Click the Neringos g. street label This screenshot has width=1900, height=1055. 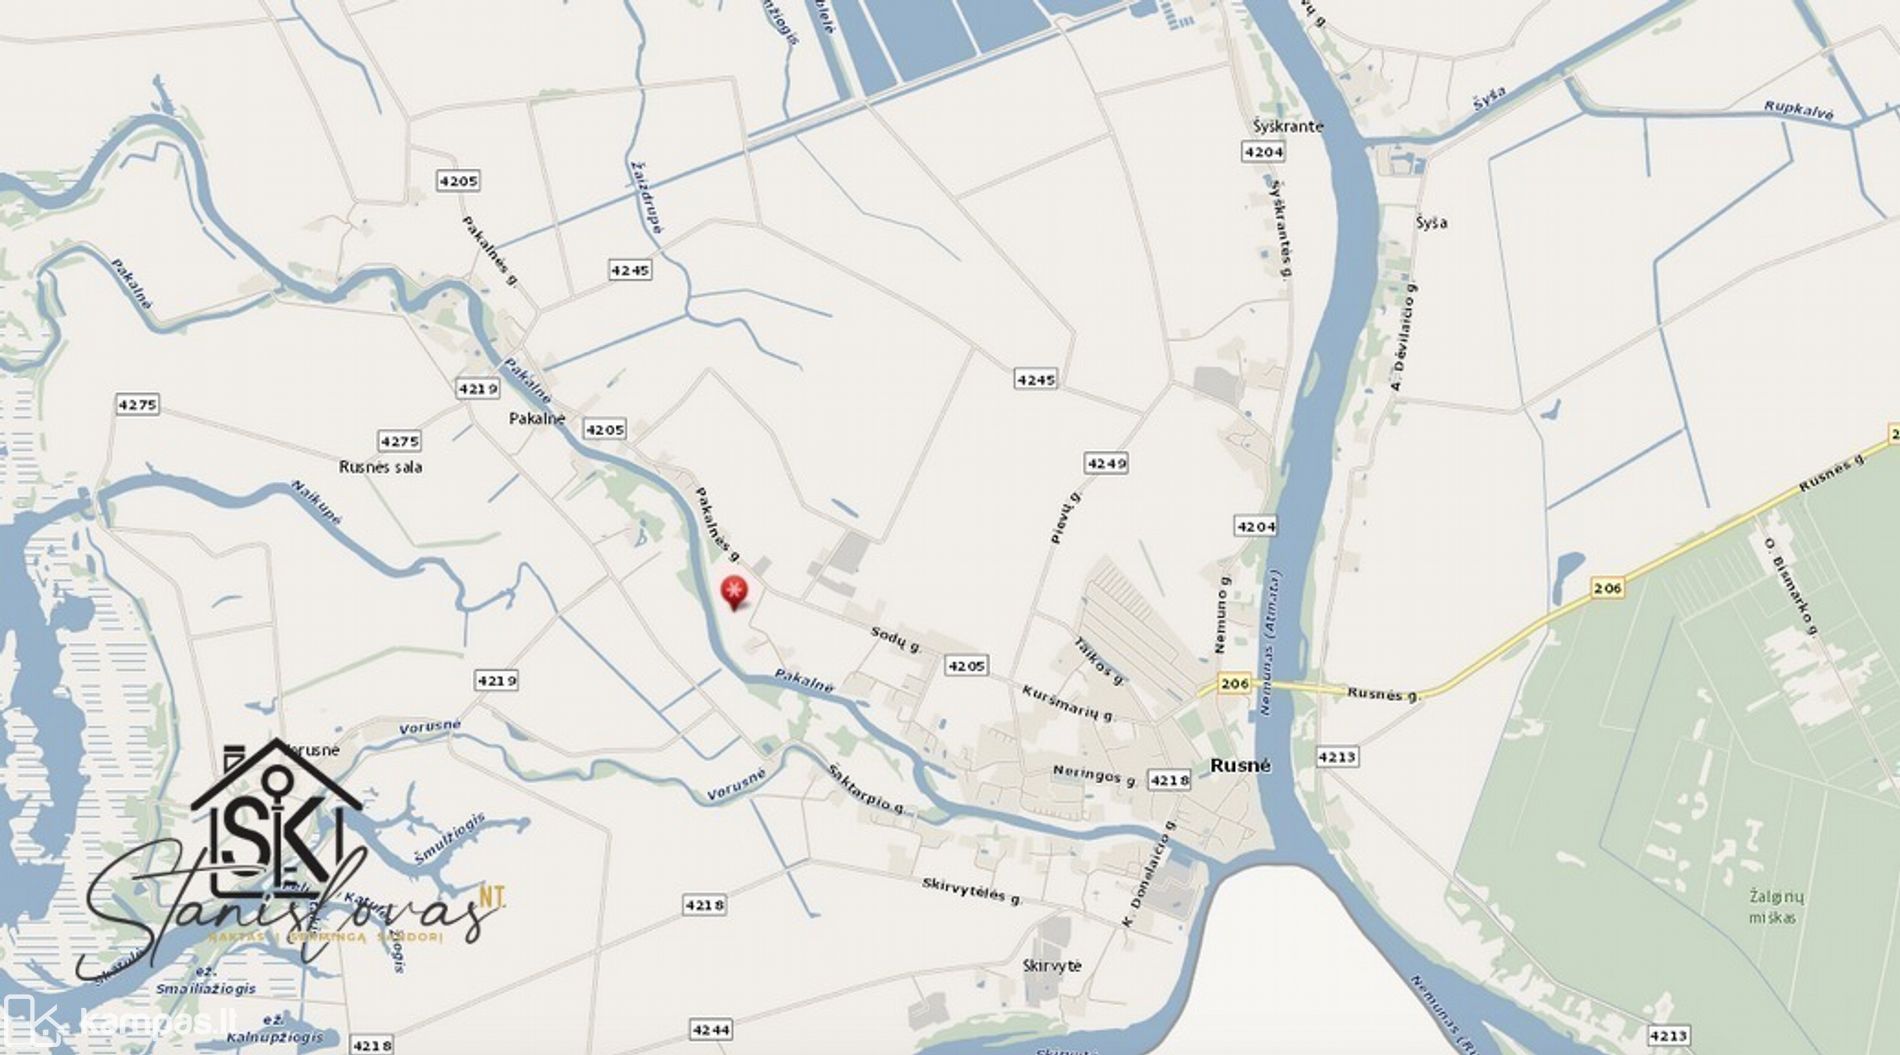[1095, 776]
